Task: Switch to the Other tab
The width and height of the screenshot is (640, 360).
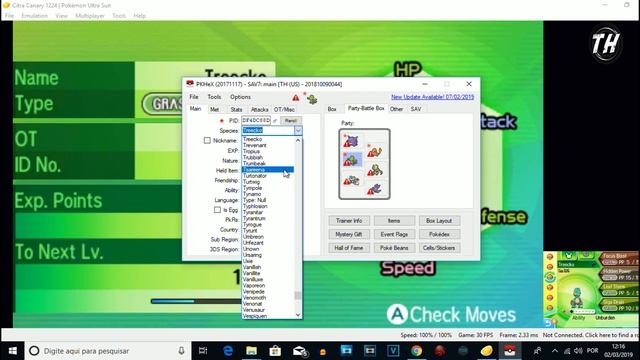Action: coord(396,109)
